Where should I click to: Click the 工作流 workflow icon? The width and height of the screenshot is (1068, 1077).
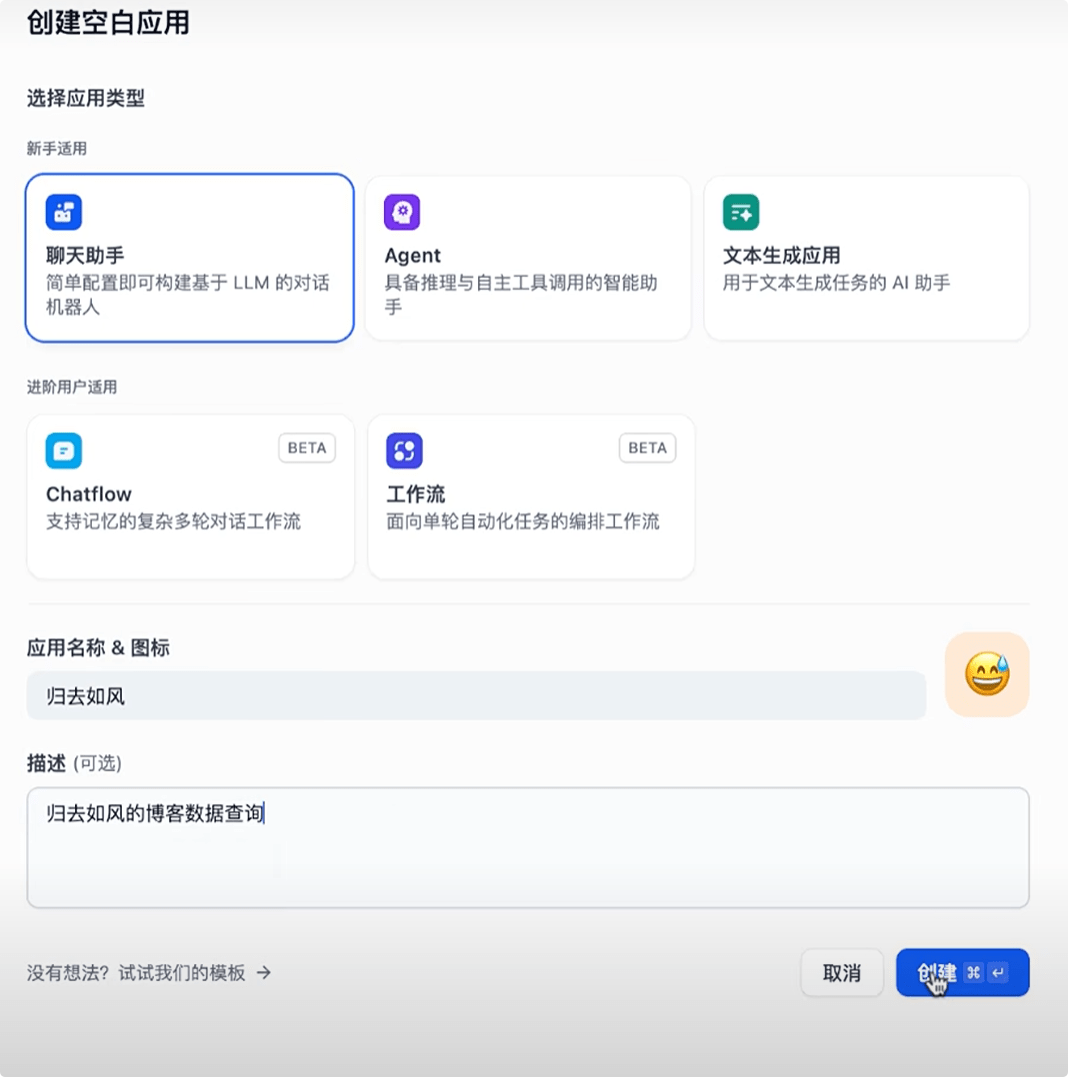click(403, 451)
